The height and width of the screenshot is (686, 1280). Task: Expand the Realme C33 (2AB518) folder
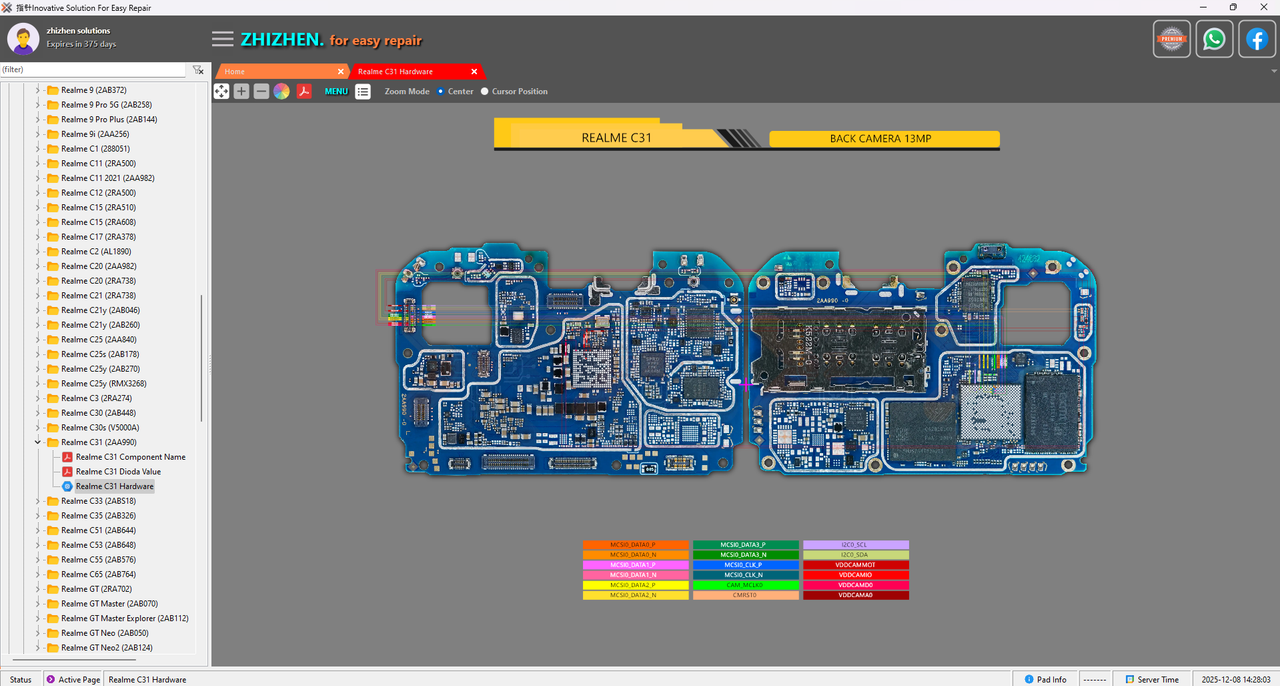click(38, 501)
